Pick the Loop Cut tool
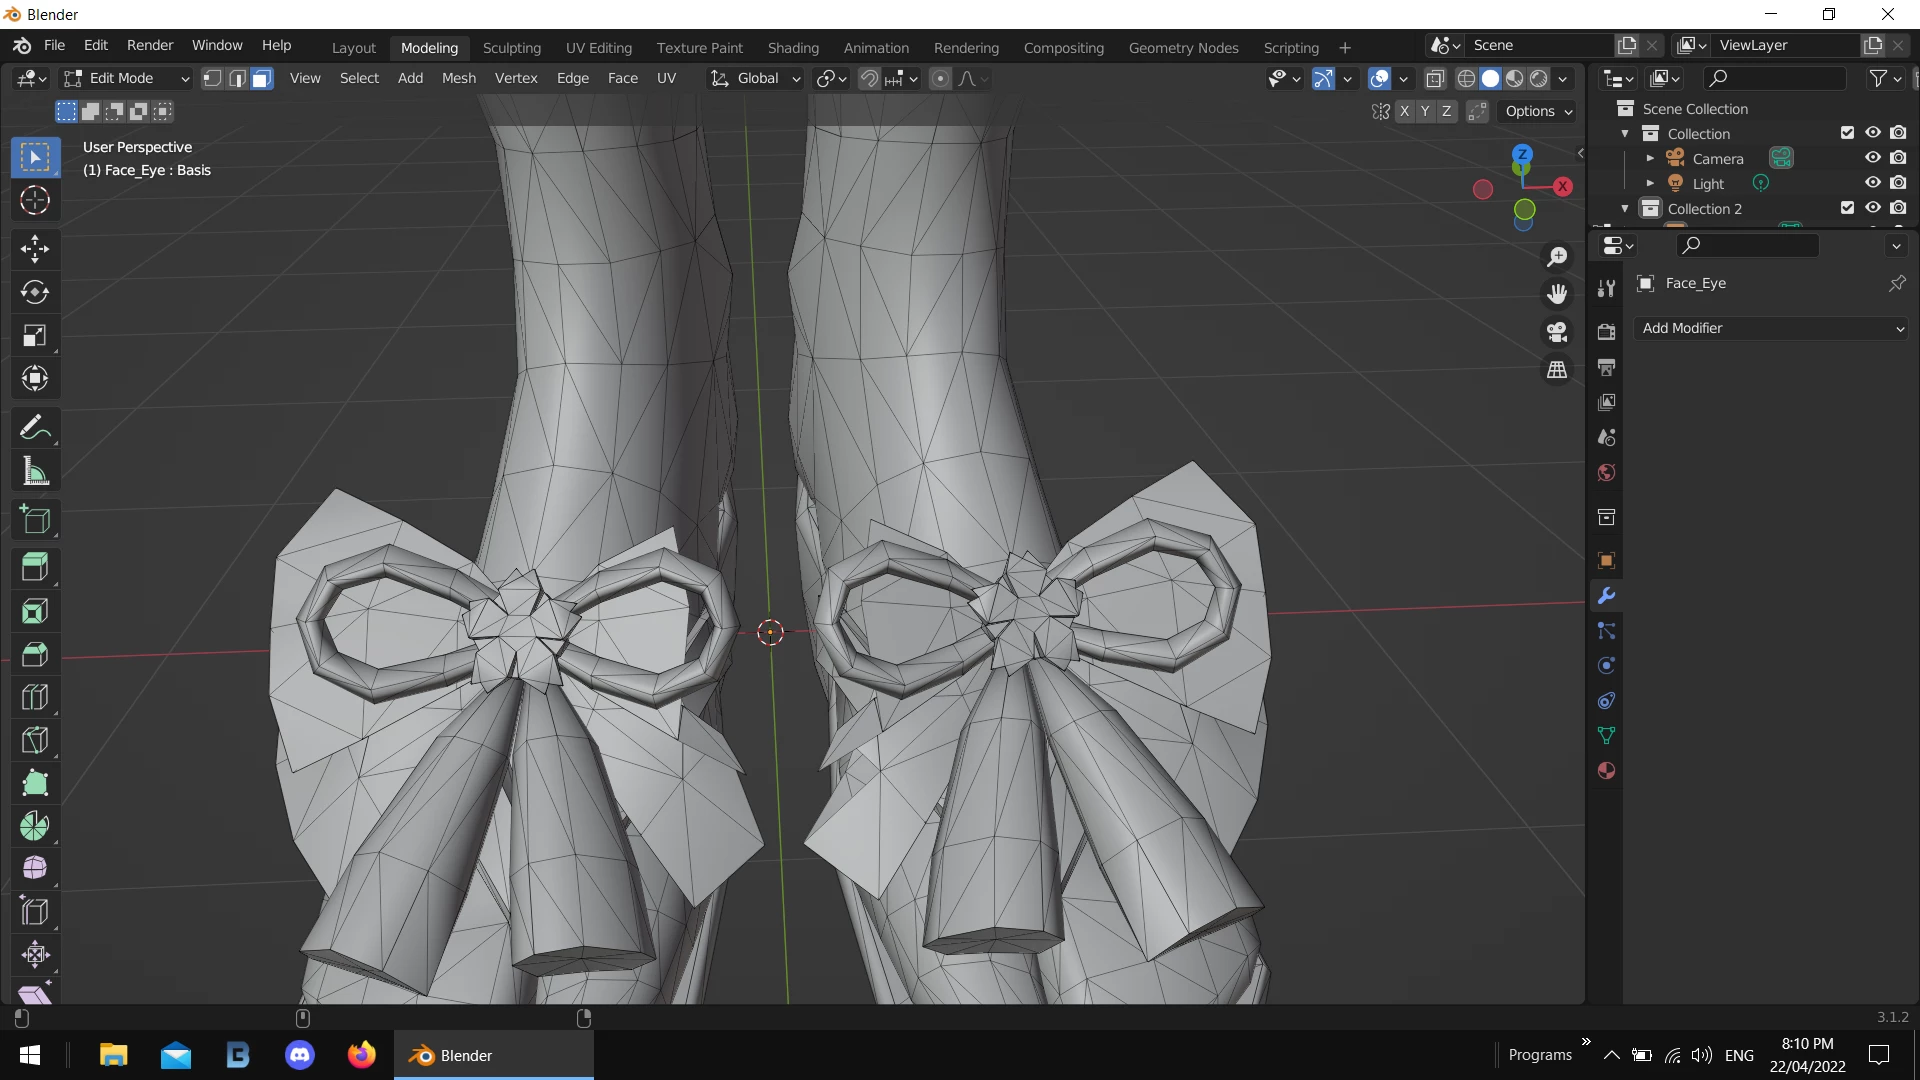Screen dimensions: 1920x1080 35,697
